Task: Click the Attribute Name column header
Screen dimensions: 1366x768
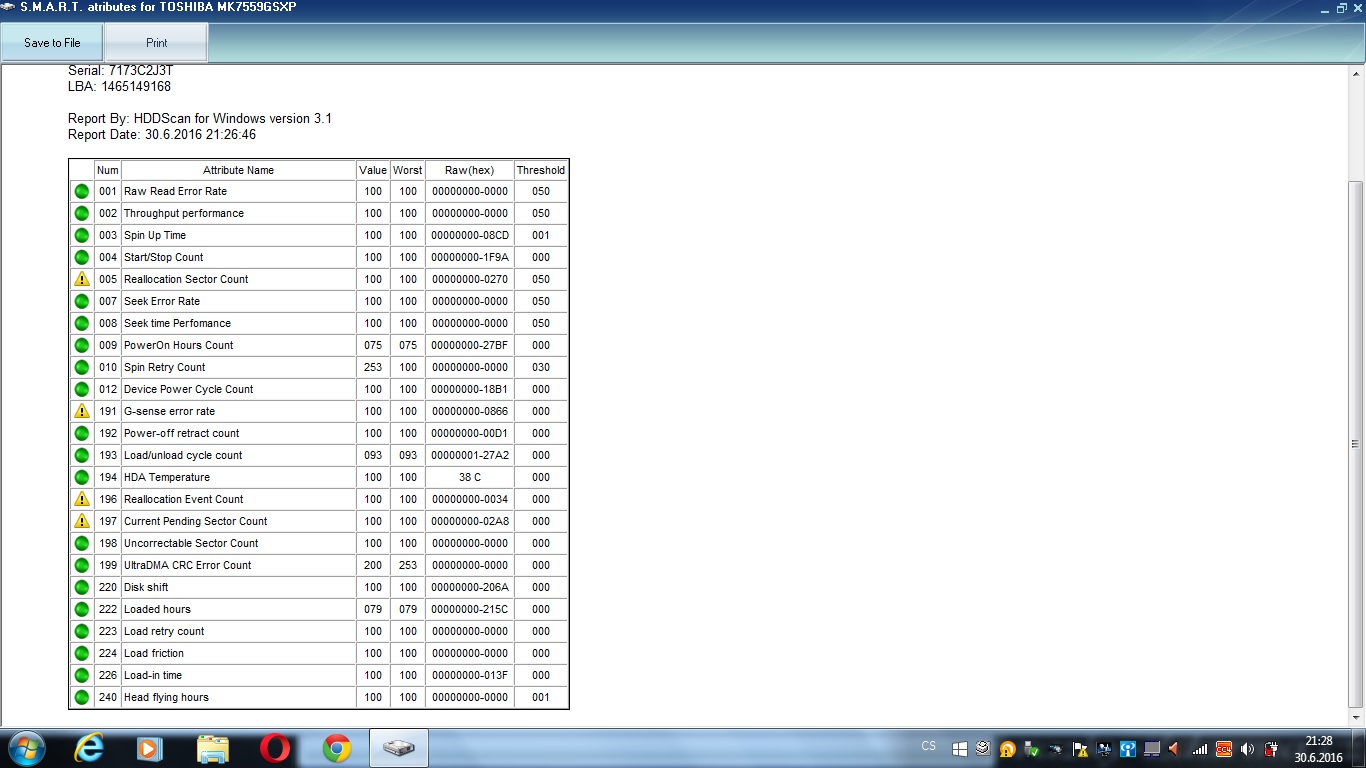Action: 238,170
